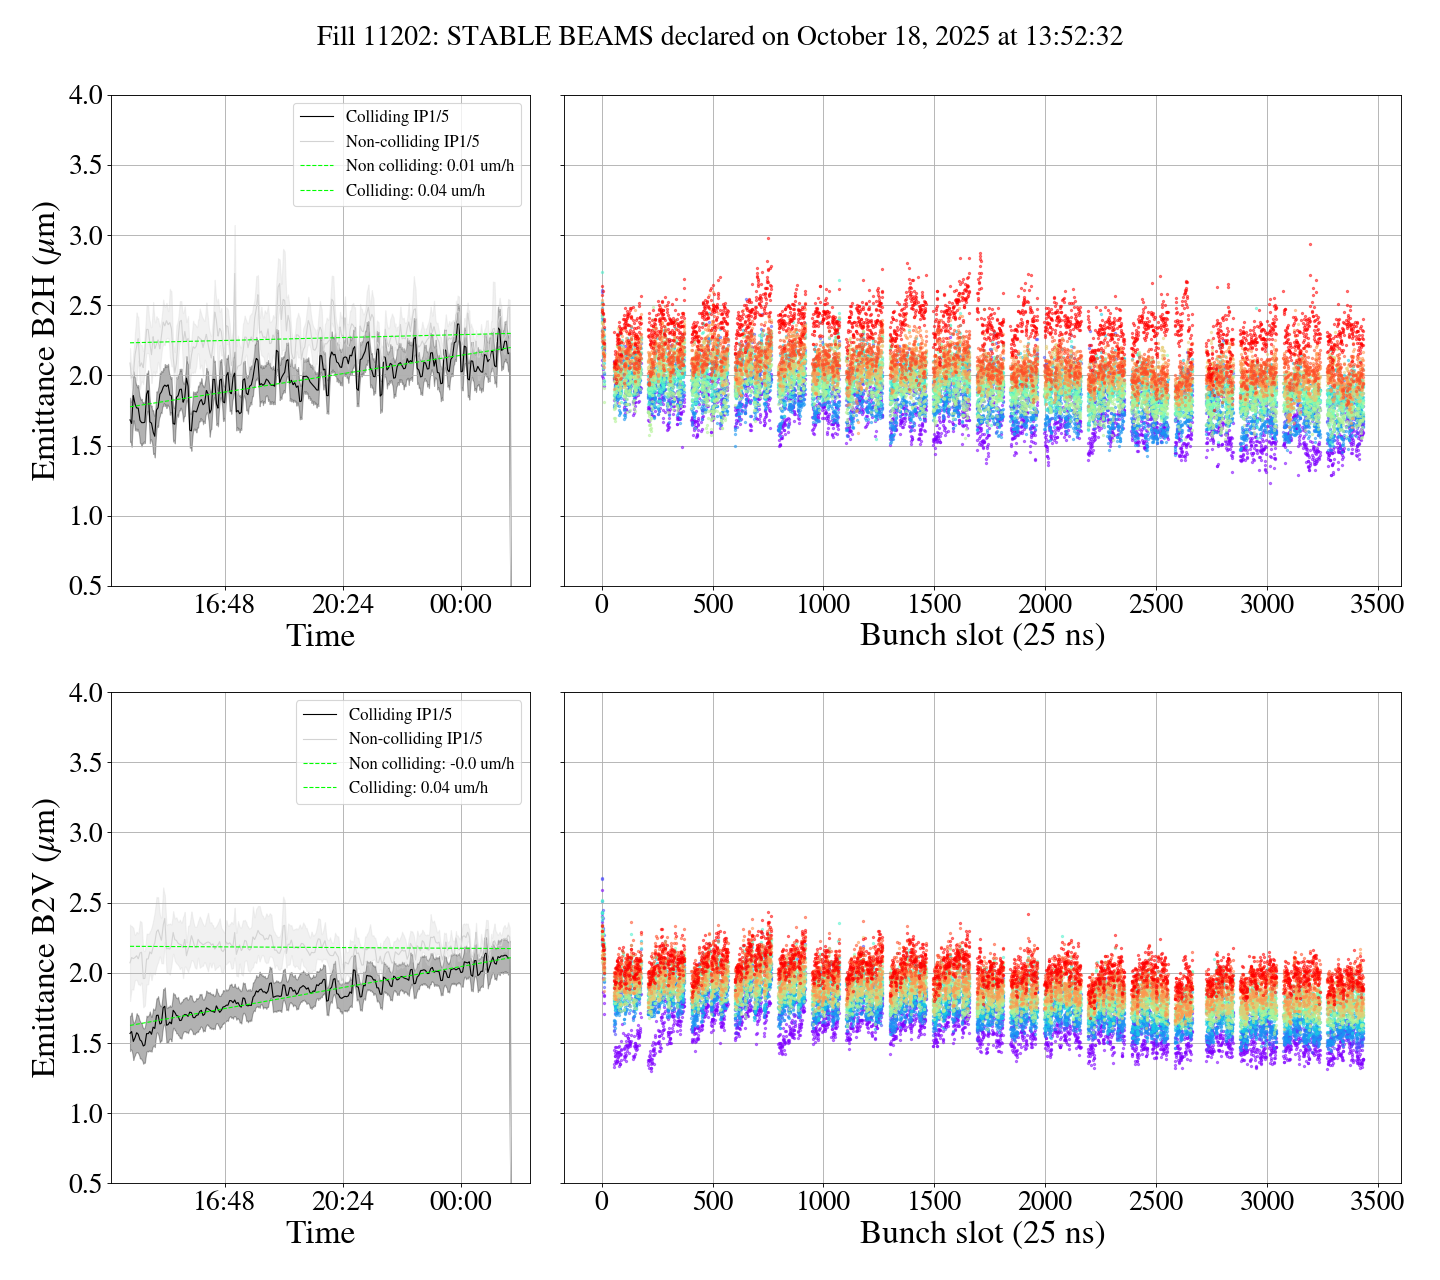Click the 16:48 time tick on top-left plot

pos(224,605)
